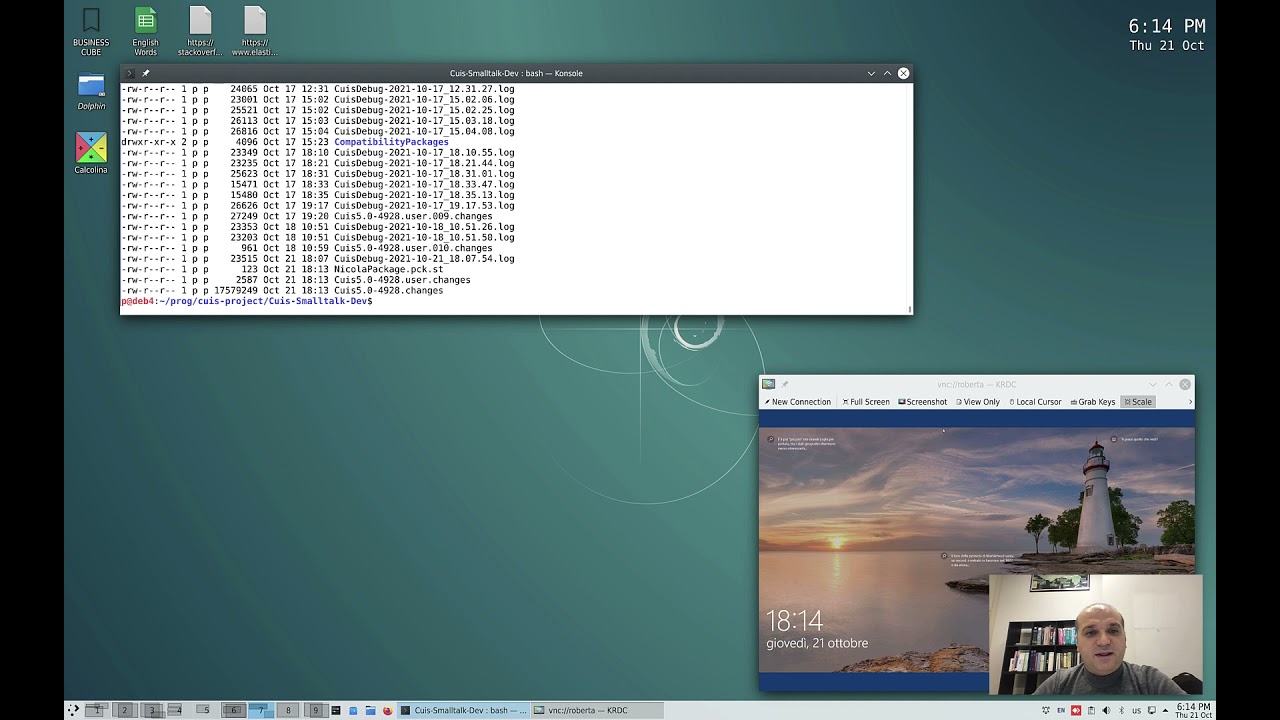Toggle View Only mode in KRDC
Screen dimensions: 1280x720
(977, 402)
